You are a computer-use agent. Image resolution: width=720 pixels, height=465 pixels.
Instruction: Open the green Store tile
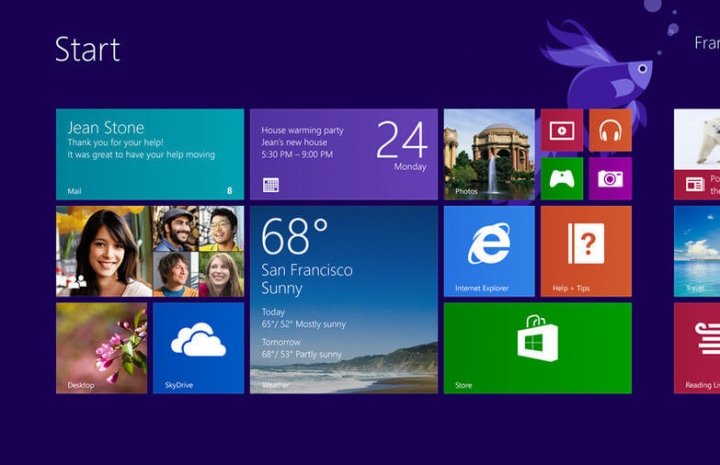click(x=537, y=347)
